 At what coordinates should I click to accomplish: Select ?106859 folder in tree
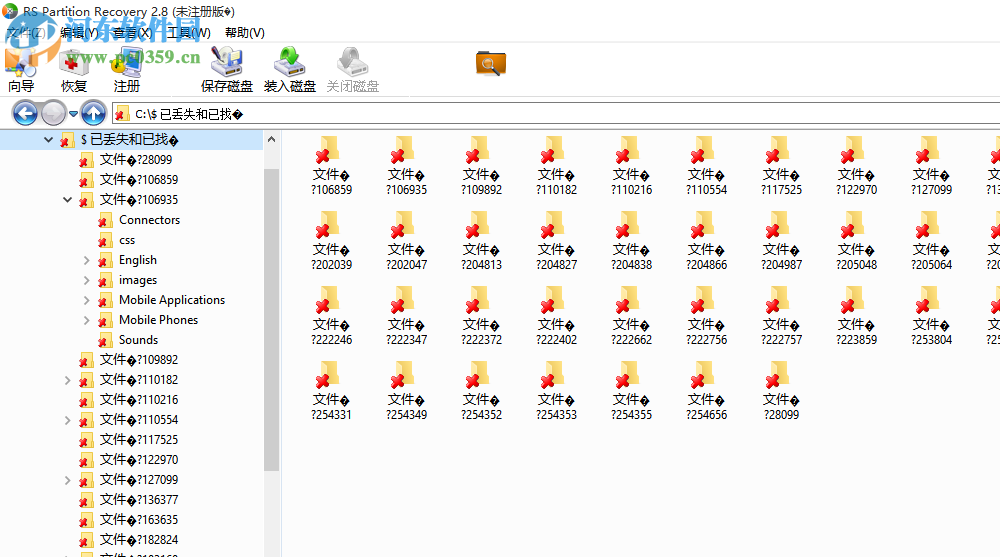tap(139, 180)
